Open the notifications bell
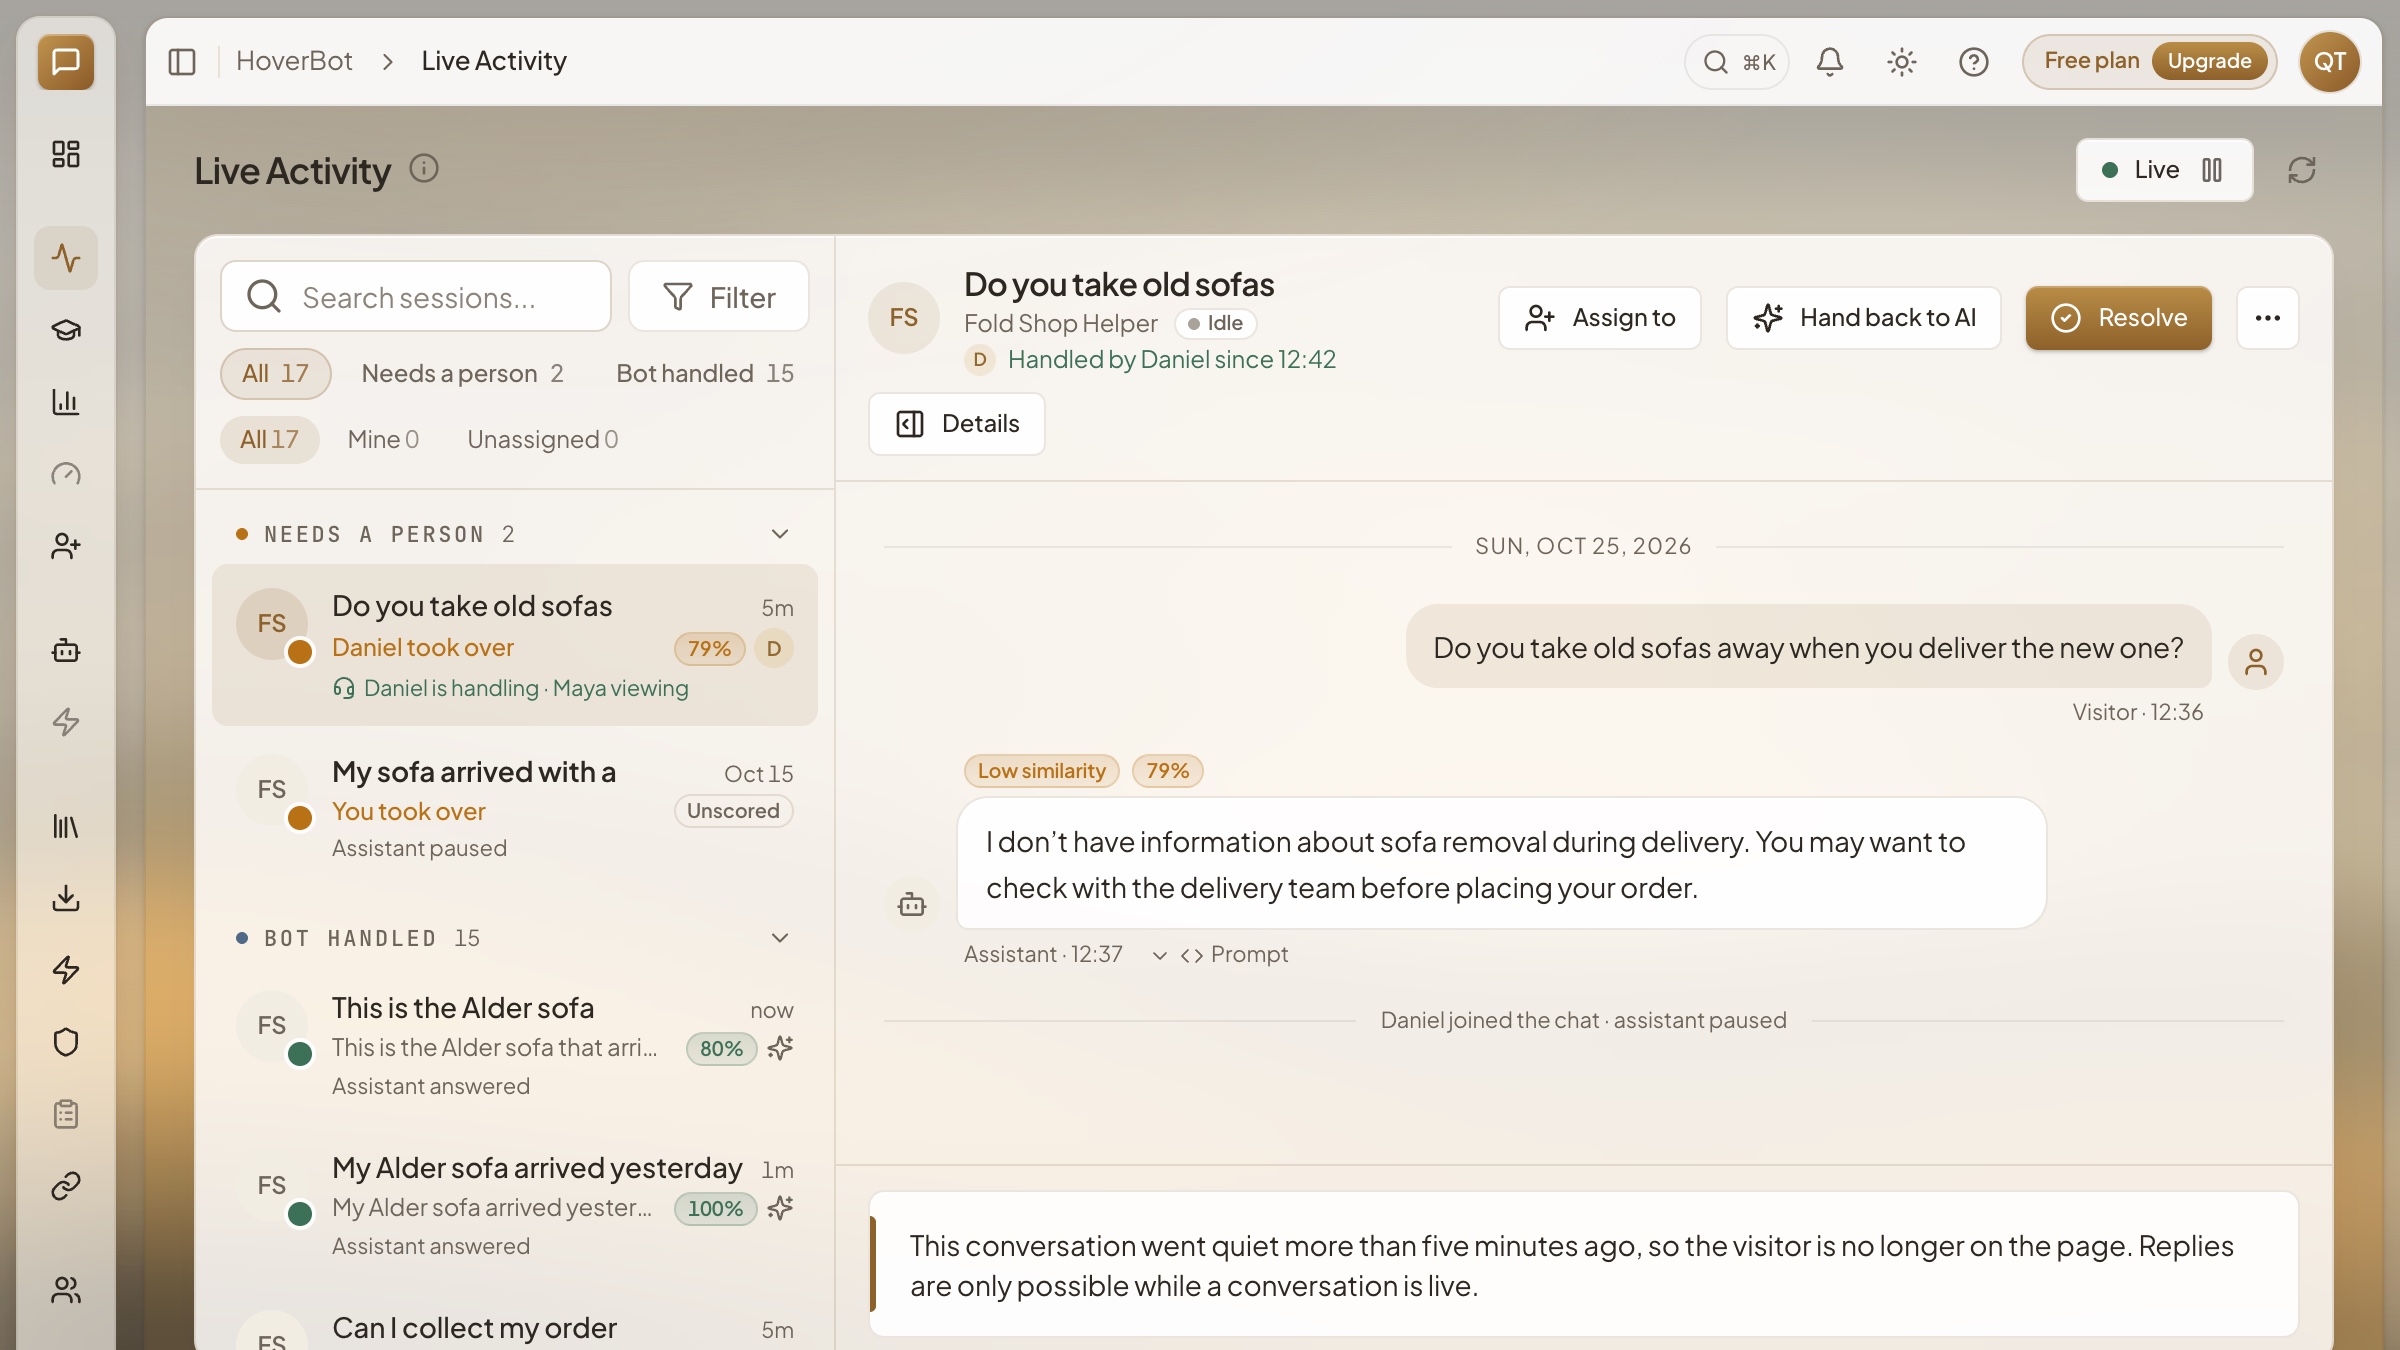Viewport: 2400px width, 1350px height. (x=1830, y=62)
